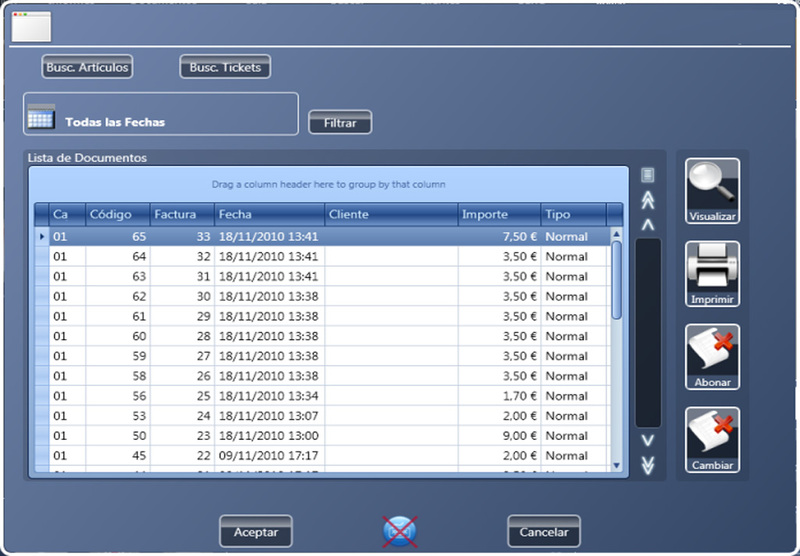The width and height of the screenshot is (800, 556).
Task: Open the Visualizar magnifier button
Action: 712,191
